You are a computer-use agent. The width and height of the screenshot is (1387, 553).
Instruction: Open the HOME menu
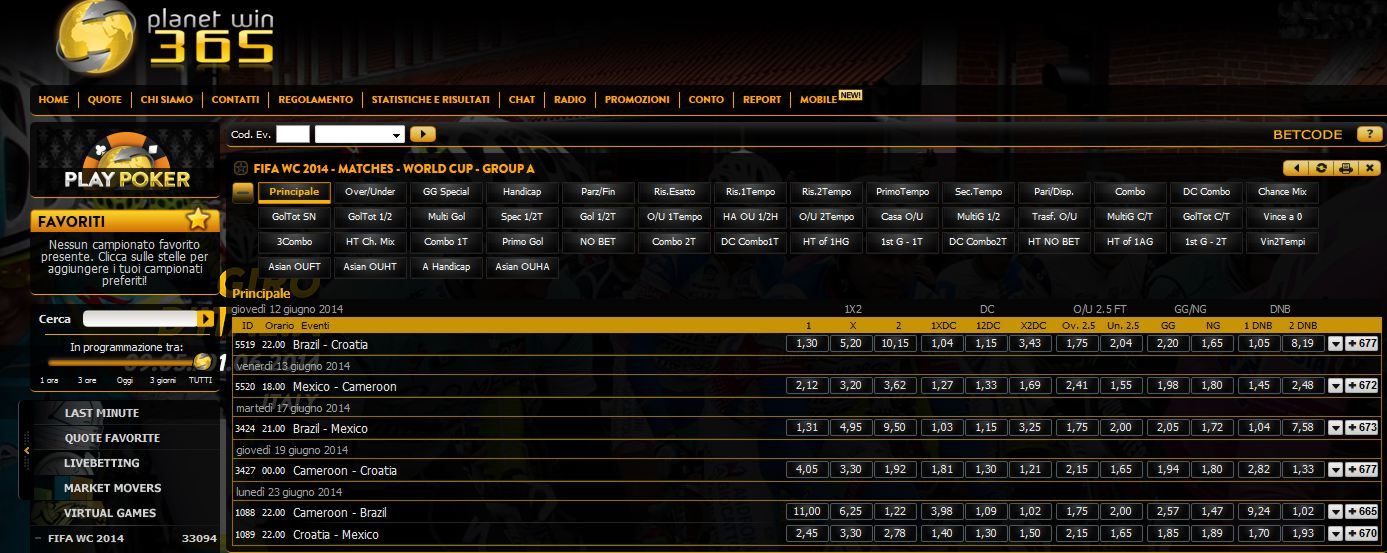(54, 100)
